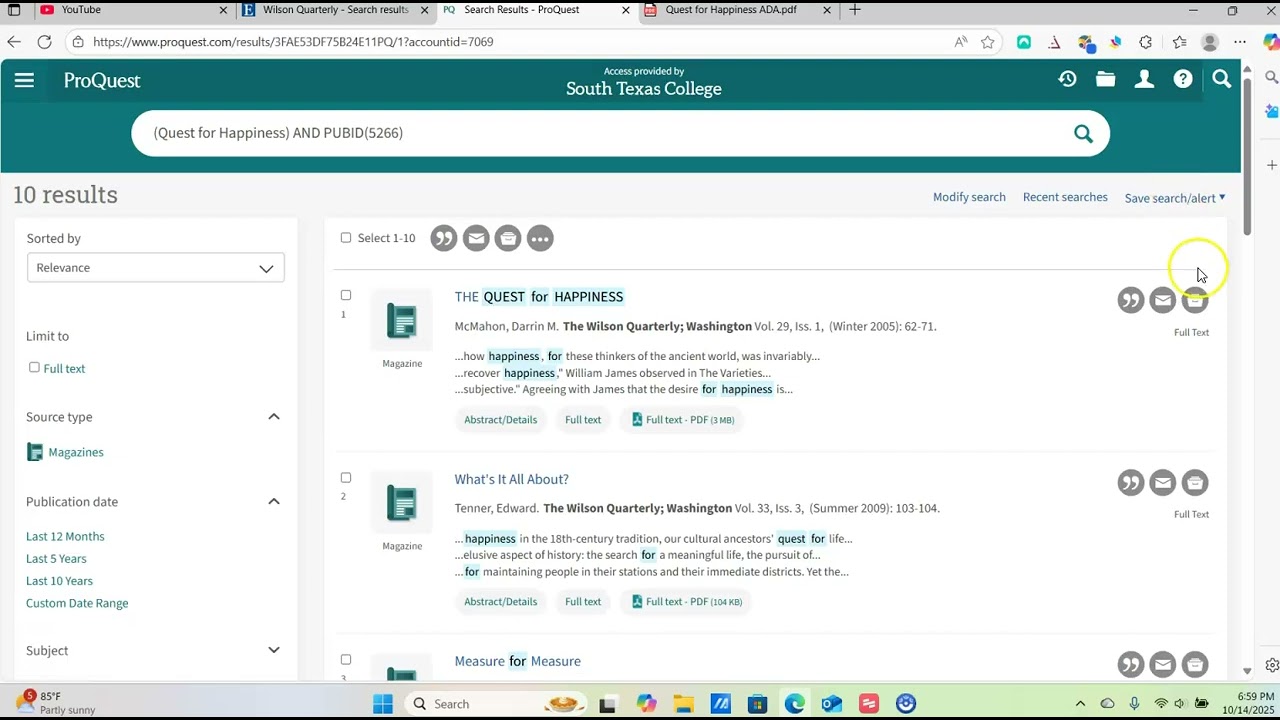Email The Quest for Happiness article
Viewport: 1280px width, 720px height.
coord(1163,300)
